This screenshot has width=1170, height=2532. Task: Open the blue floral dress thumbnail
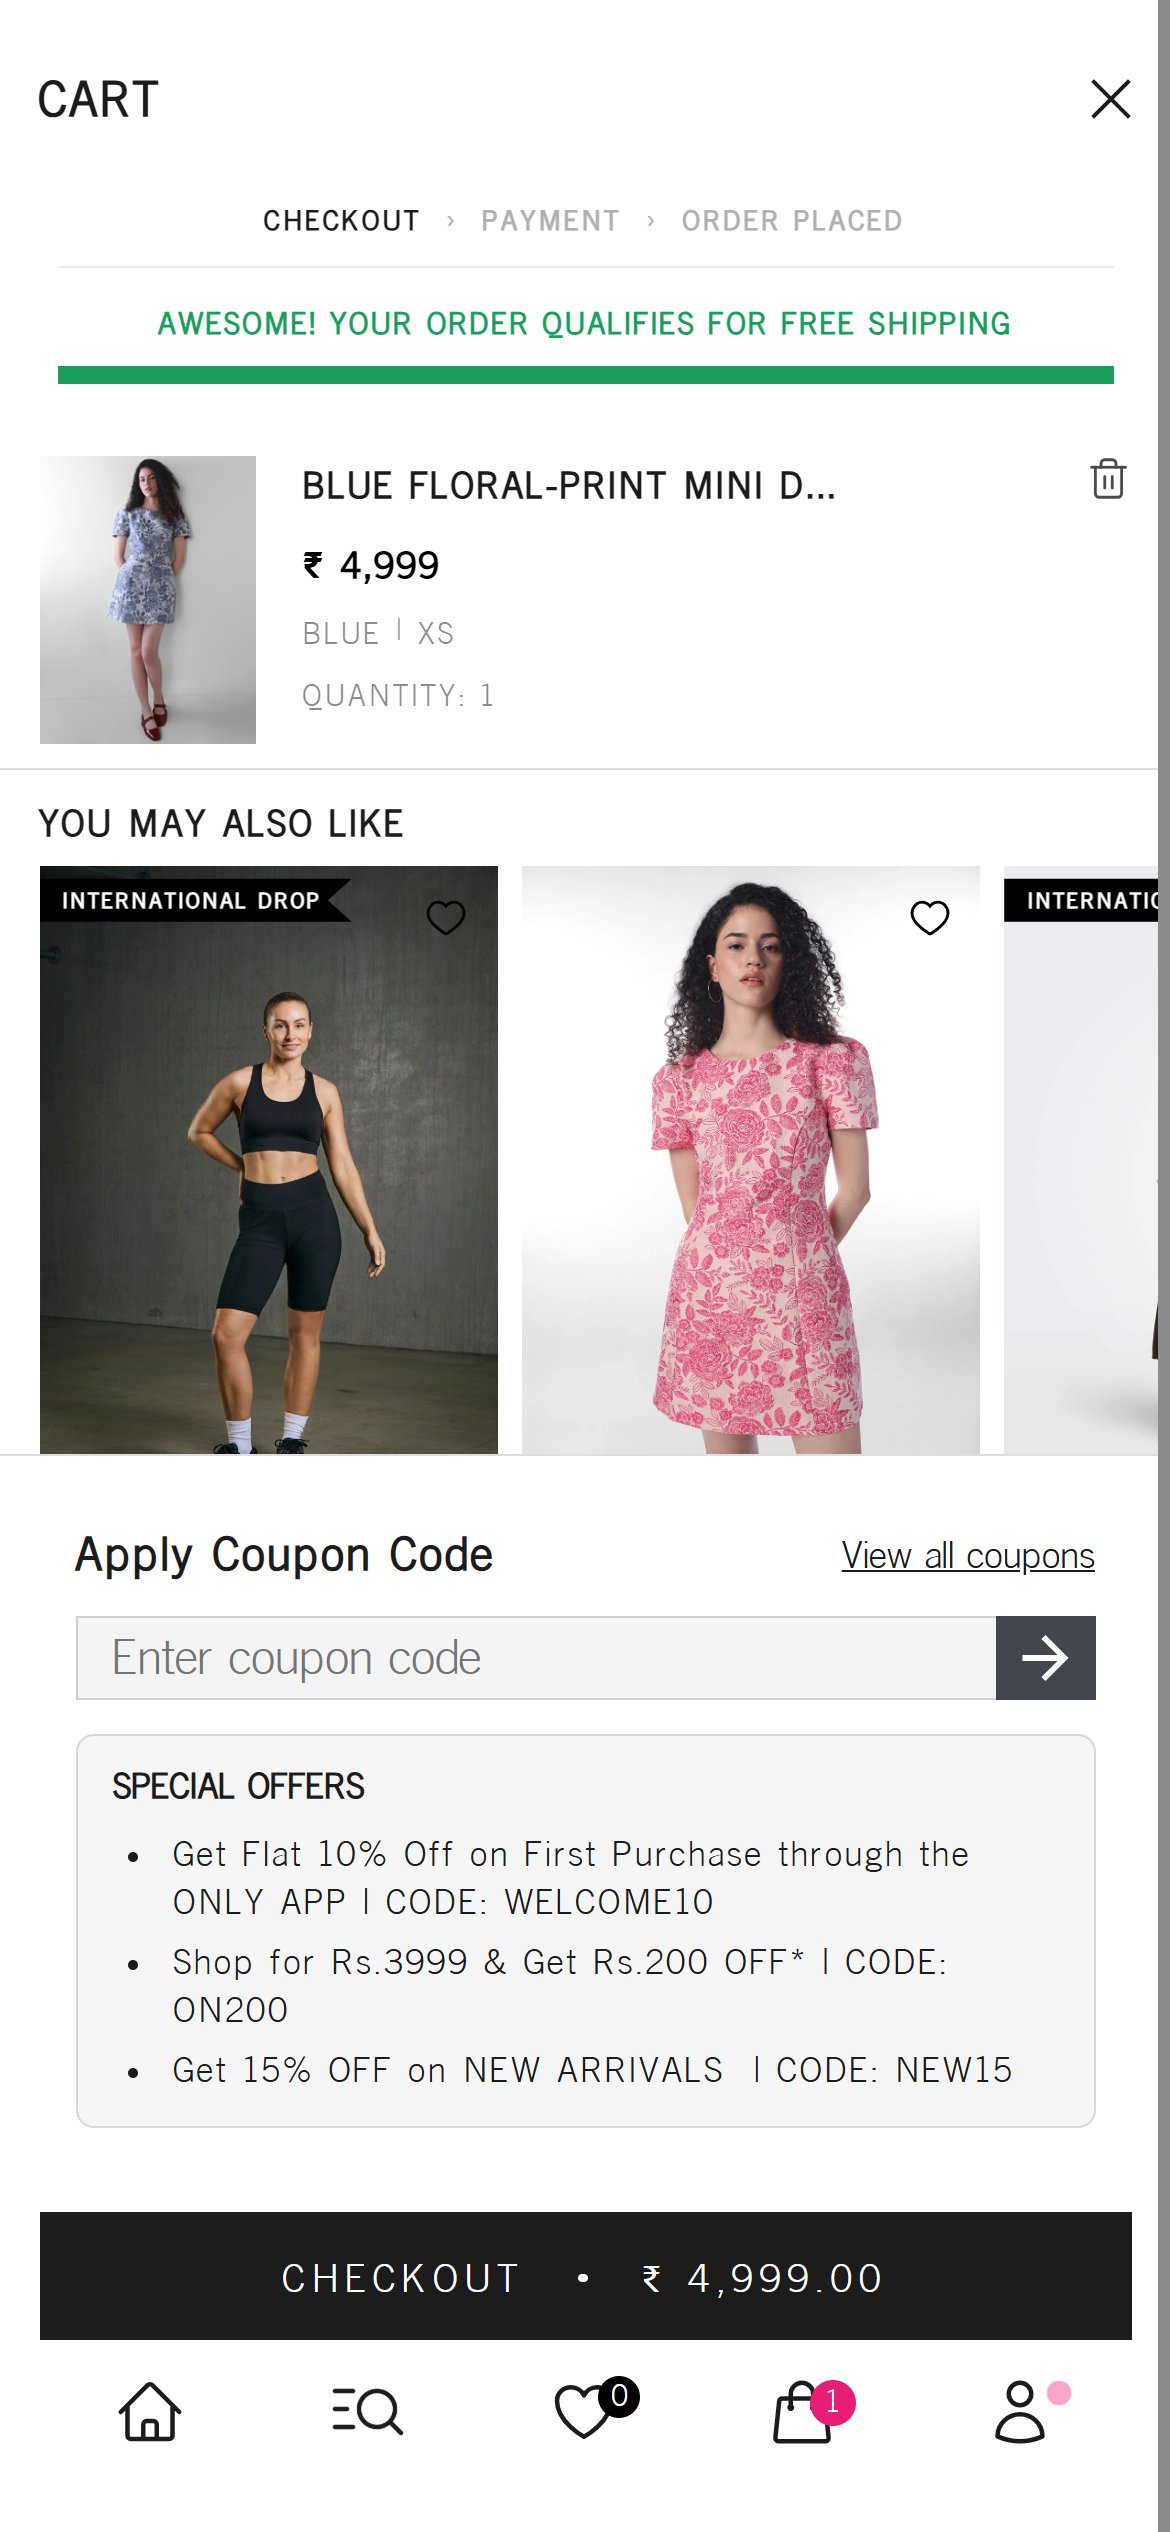[x=148, y=599]
